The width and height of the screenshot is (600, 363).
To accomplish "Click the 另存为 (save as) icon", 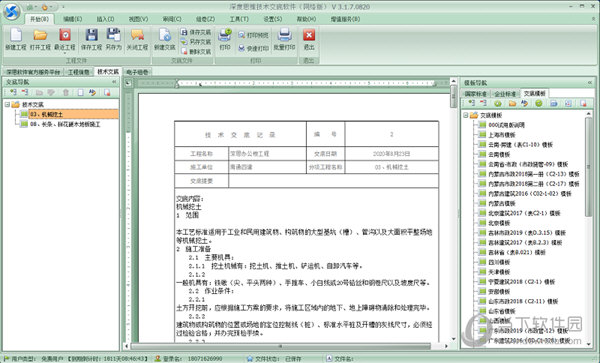I will pyautogui.click(x=114, y=35).
